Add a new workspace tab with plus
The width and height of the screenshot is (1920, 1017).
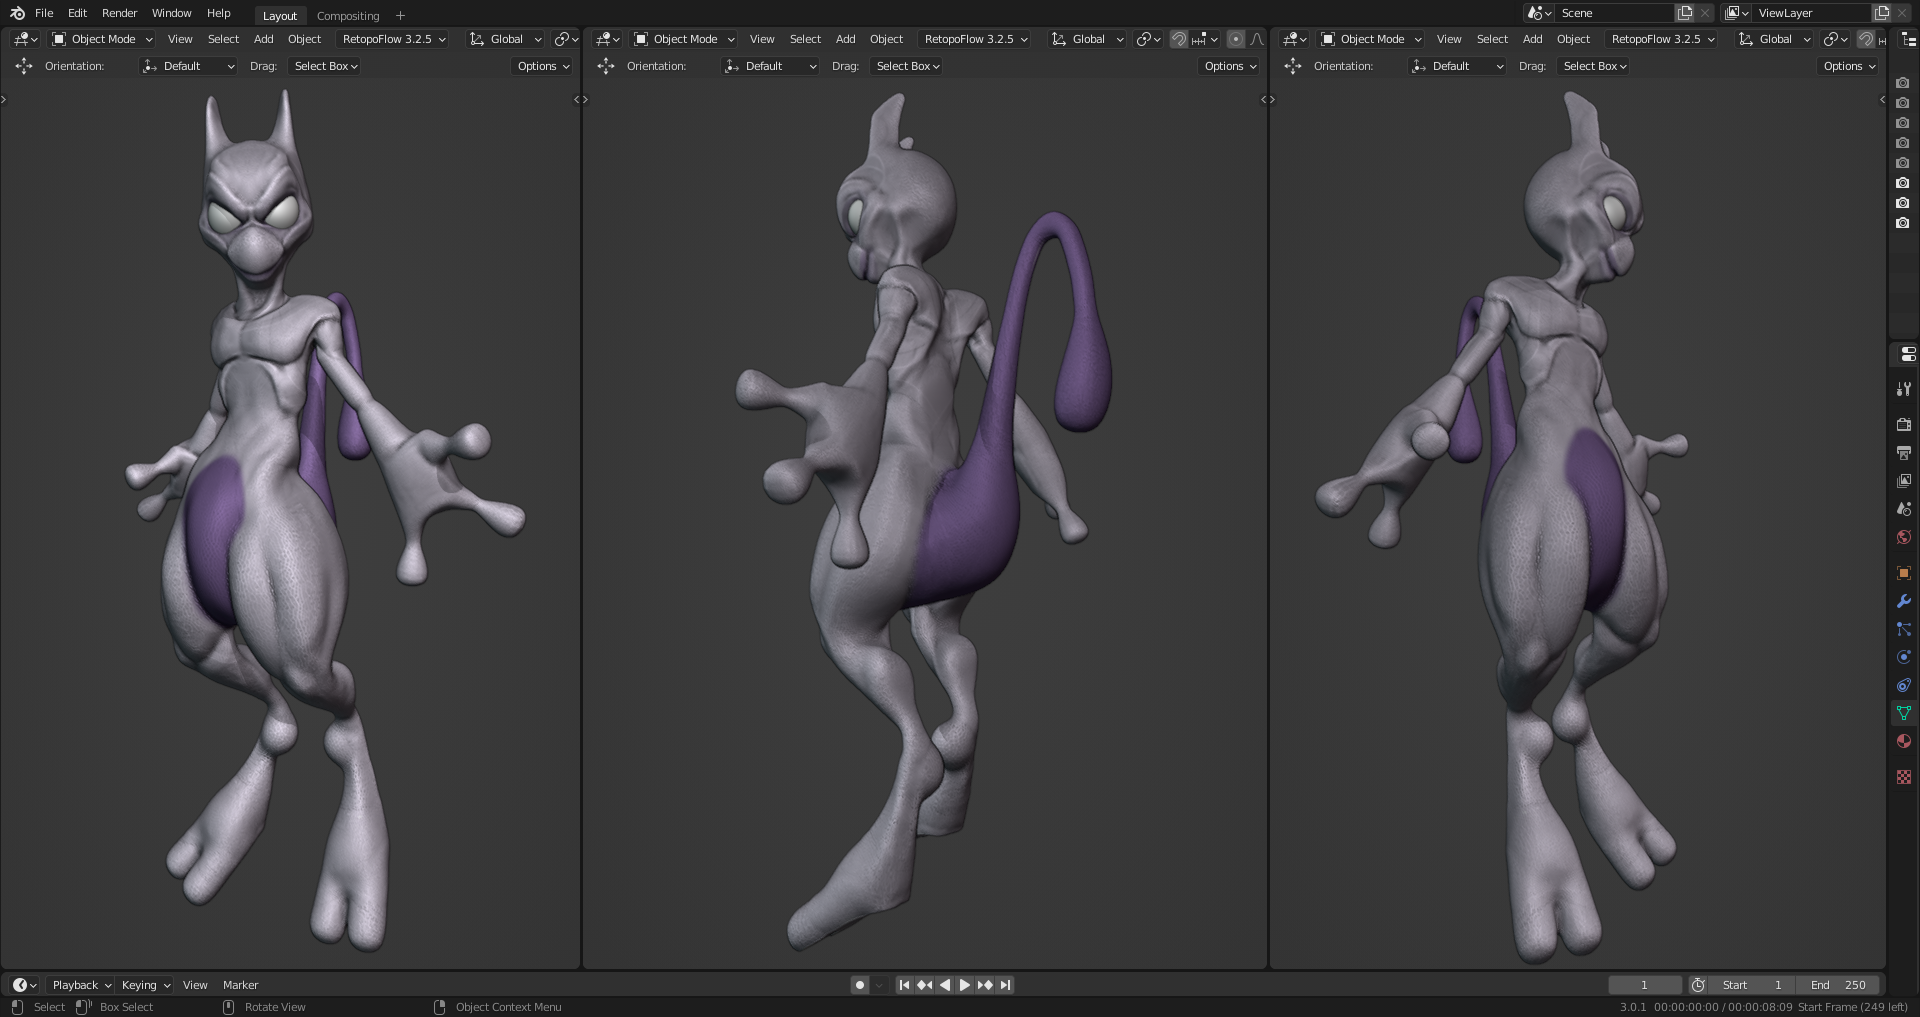[400, 15]
